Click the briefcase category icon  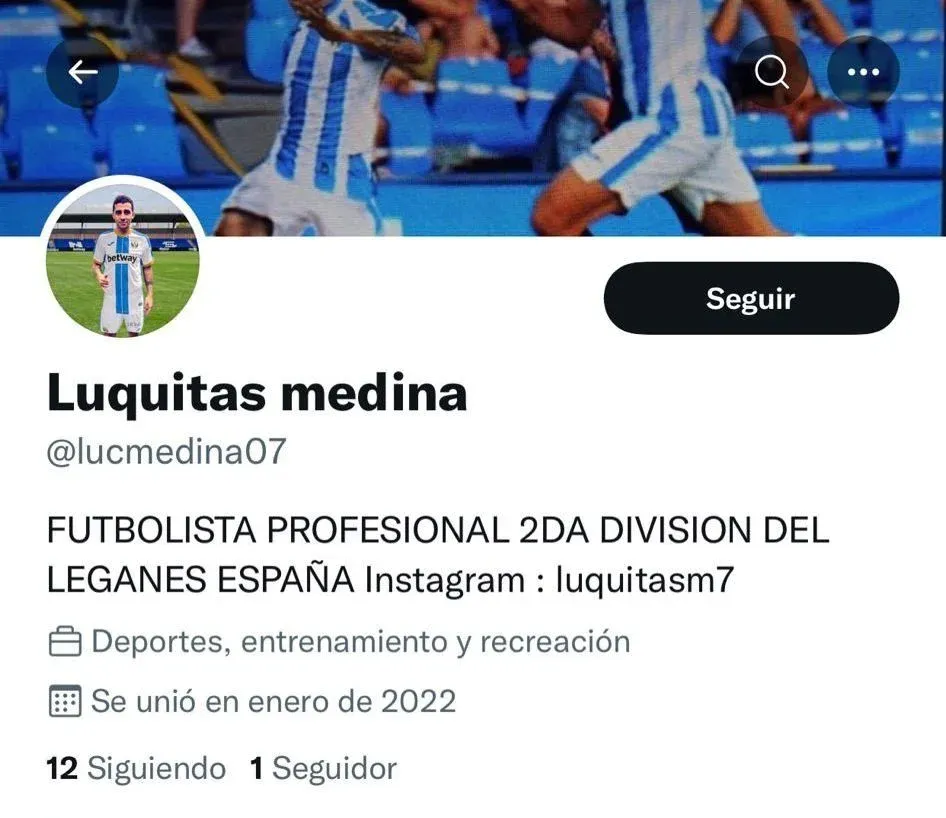point(65,641)
